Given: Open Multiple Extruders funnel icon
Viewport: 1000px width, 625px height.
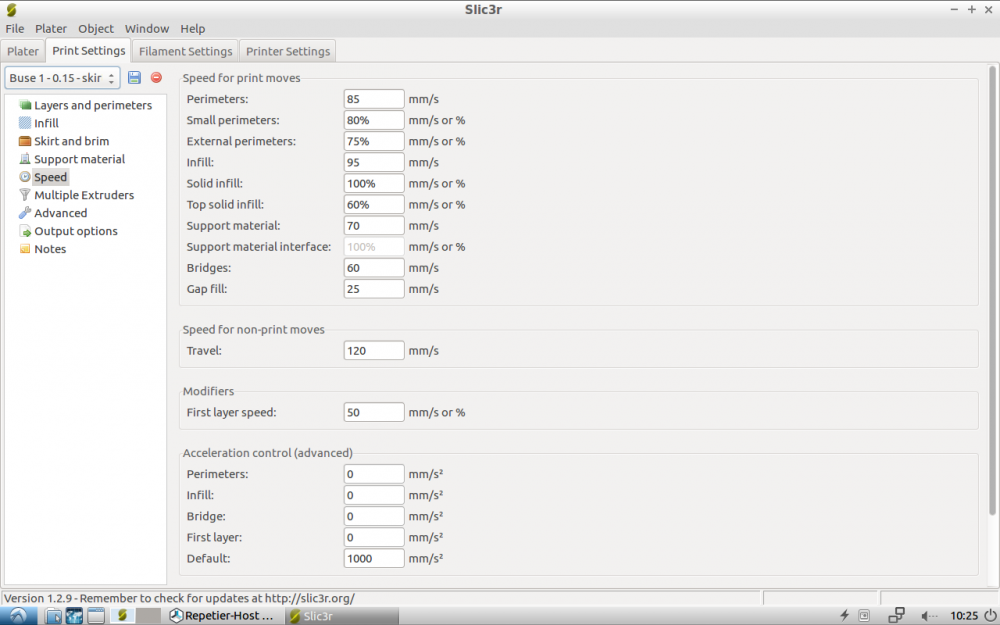Looking at the screenshot, I should click(25, 195).
